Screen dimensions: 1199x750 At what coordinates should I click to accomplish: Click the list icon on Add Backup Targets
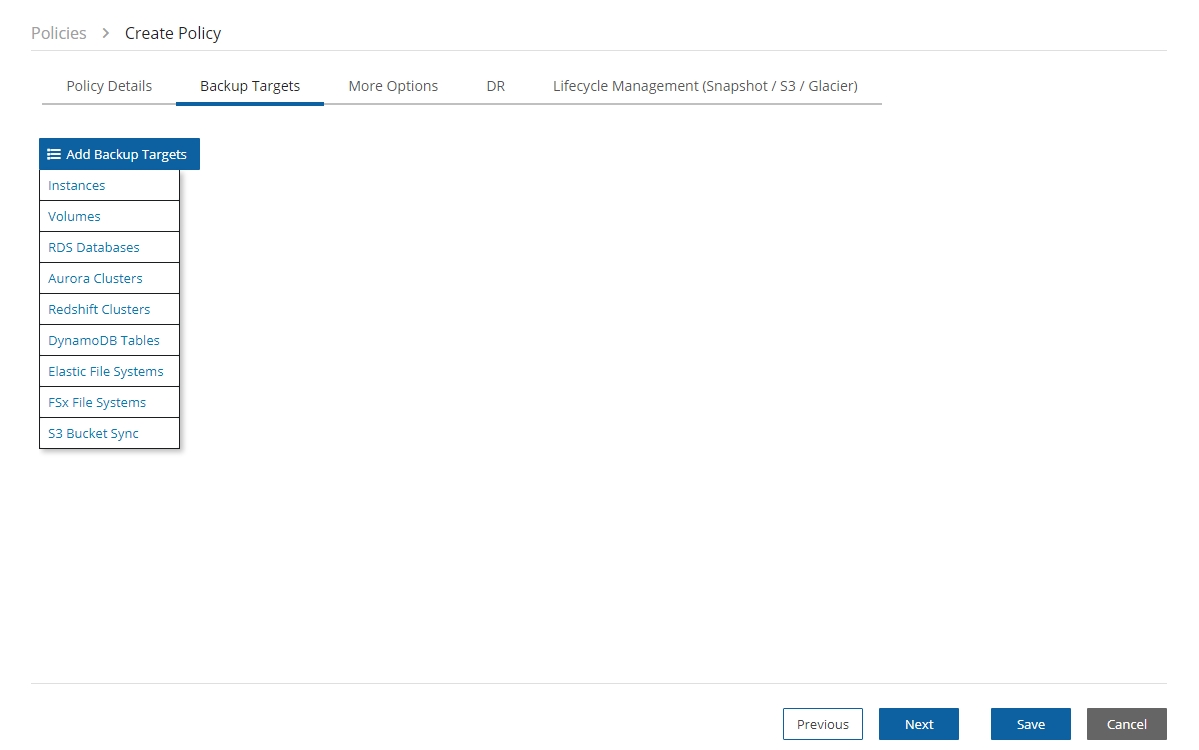(54, 154)
